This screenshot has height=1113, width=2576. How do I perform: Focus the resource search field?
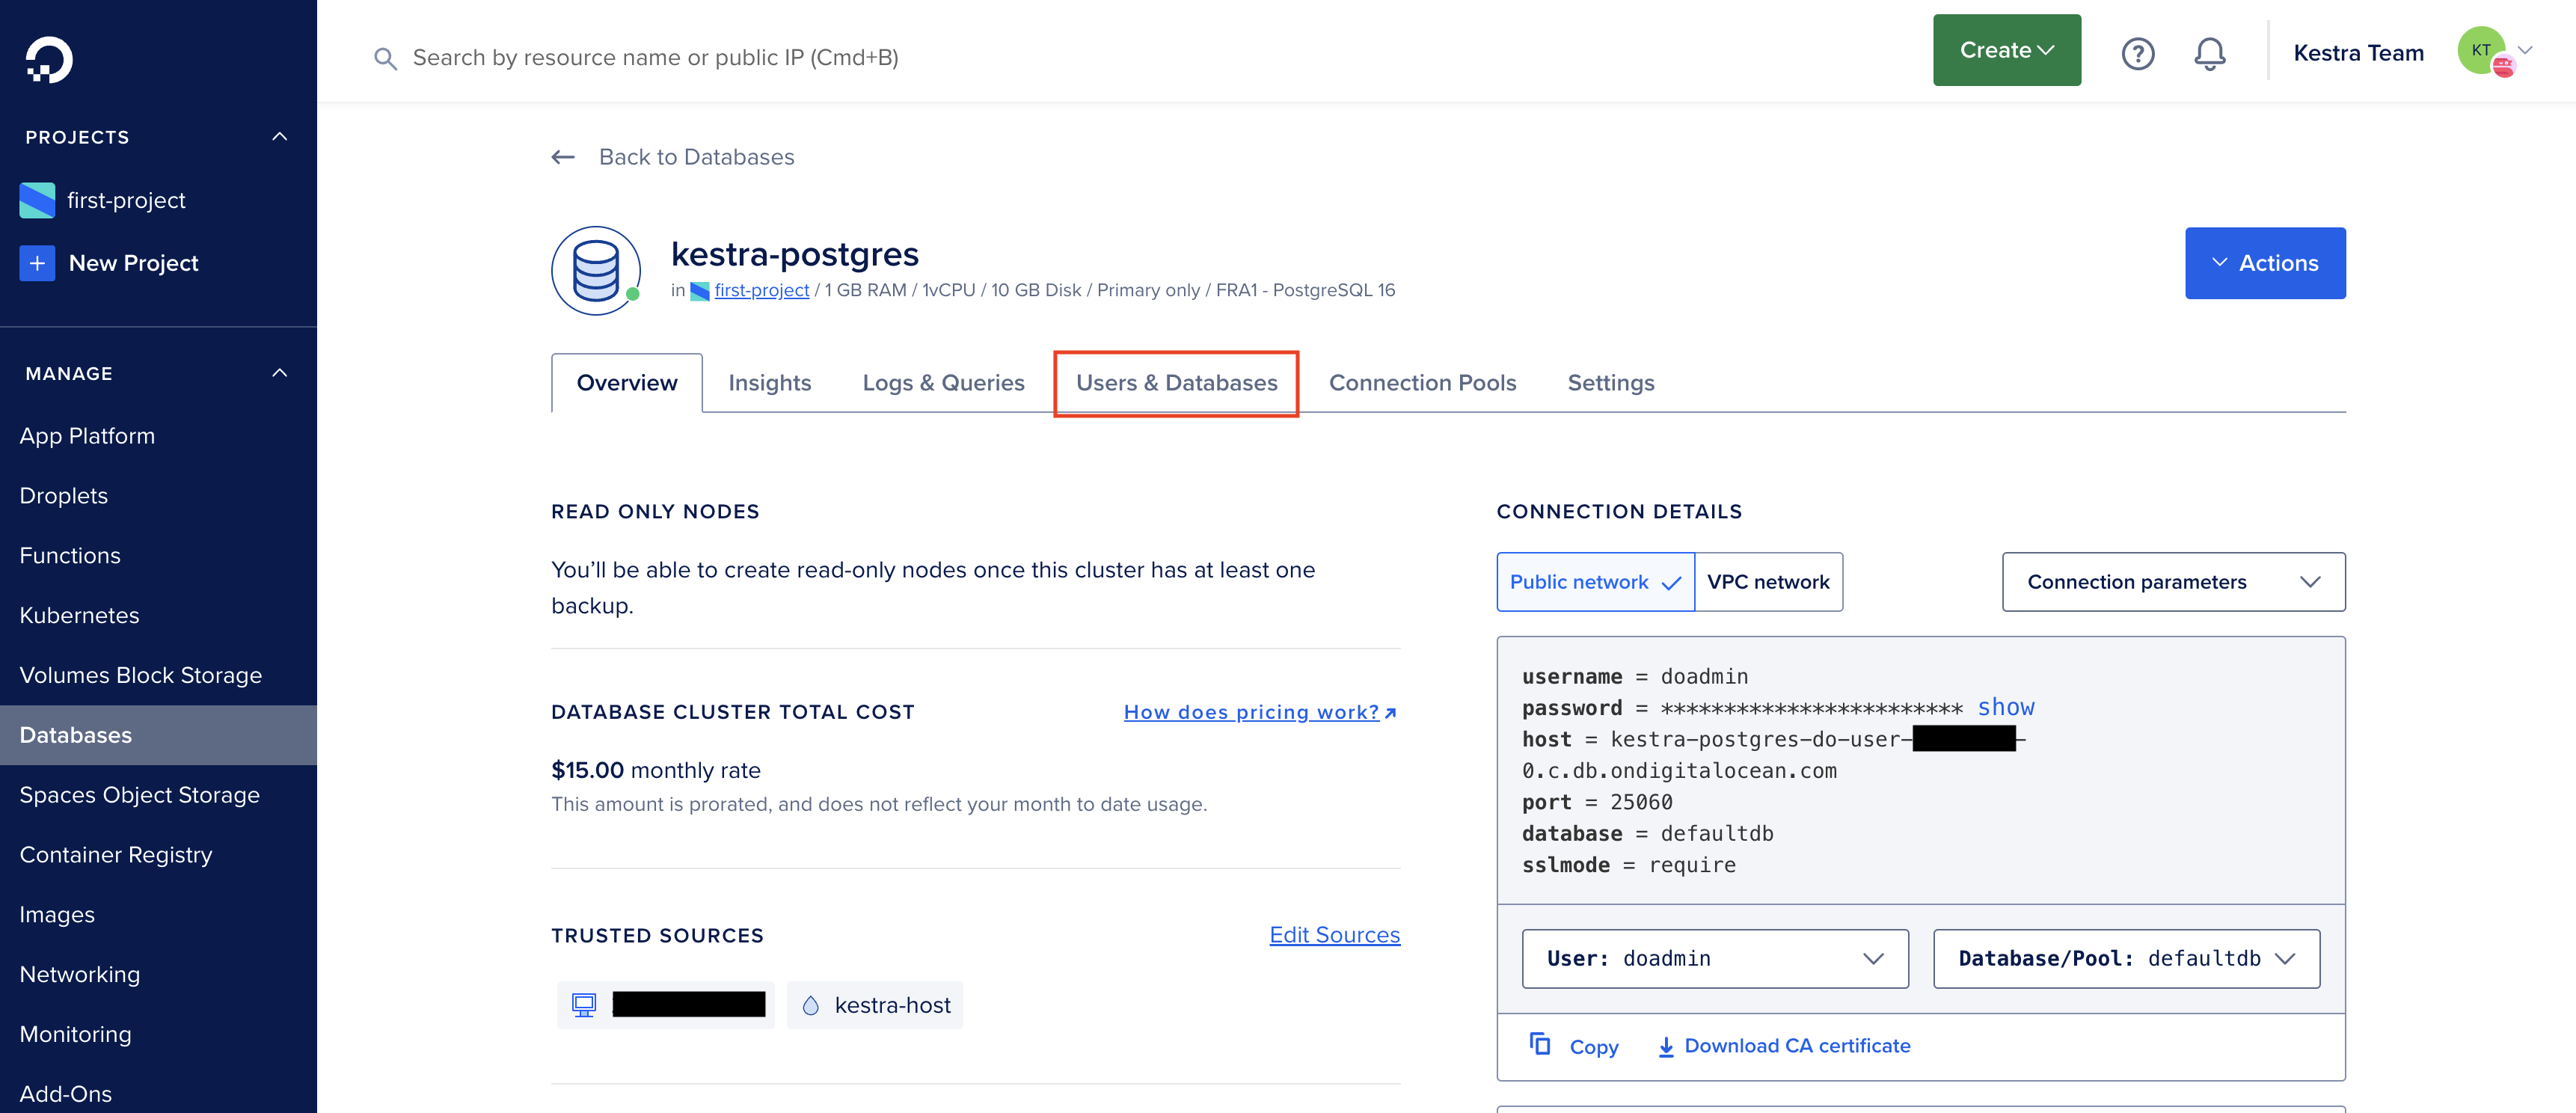(655, 58)
